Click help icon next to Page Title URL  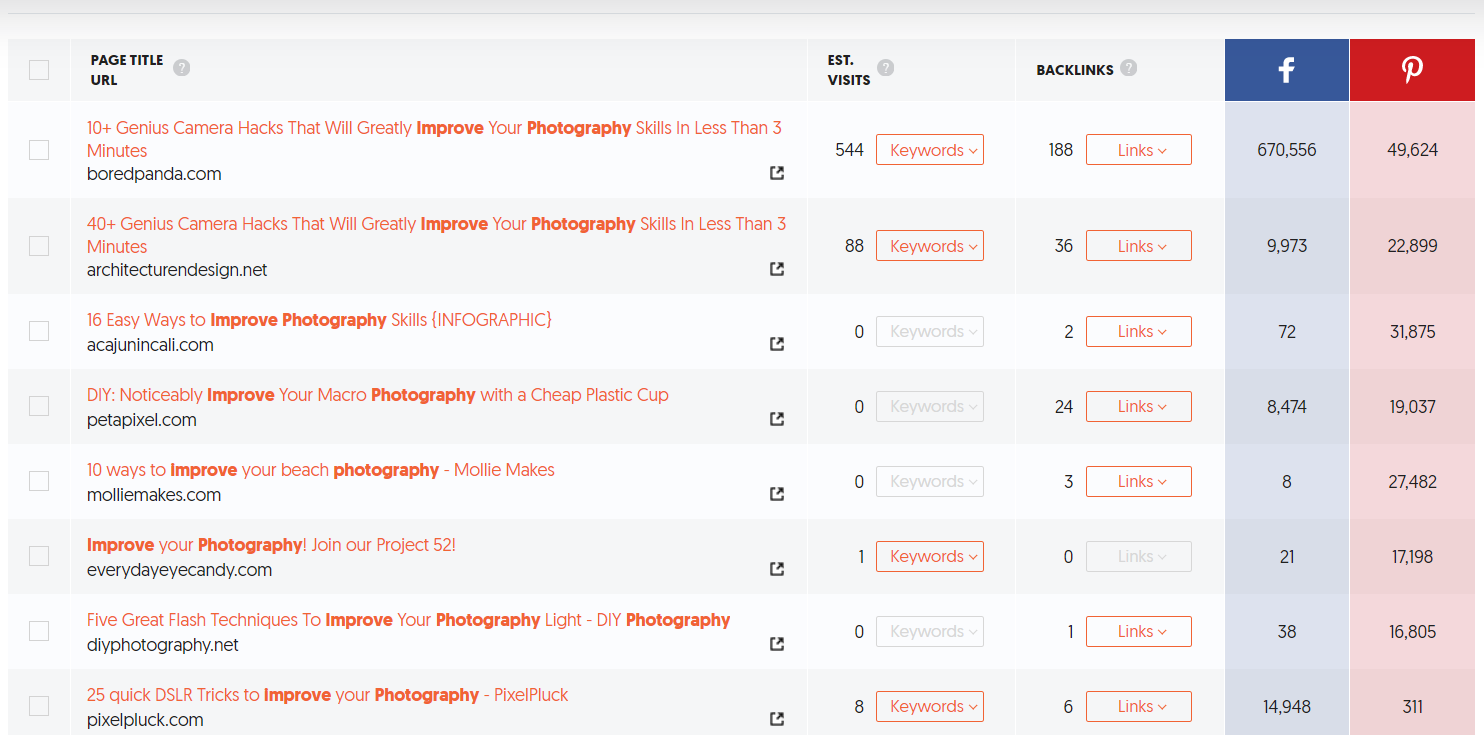181,68
